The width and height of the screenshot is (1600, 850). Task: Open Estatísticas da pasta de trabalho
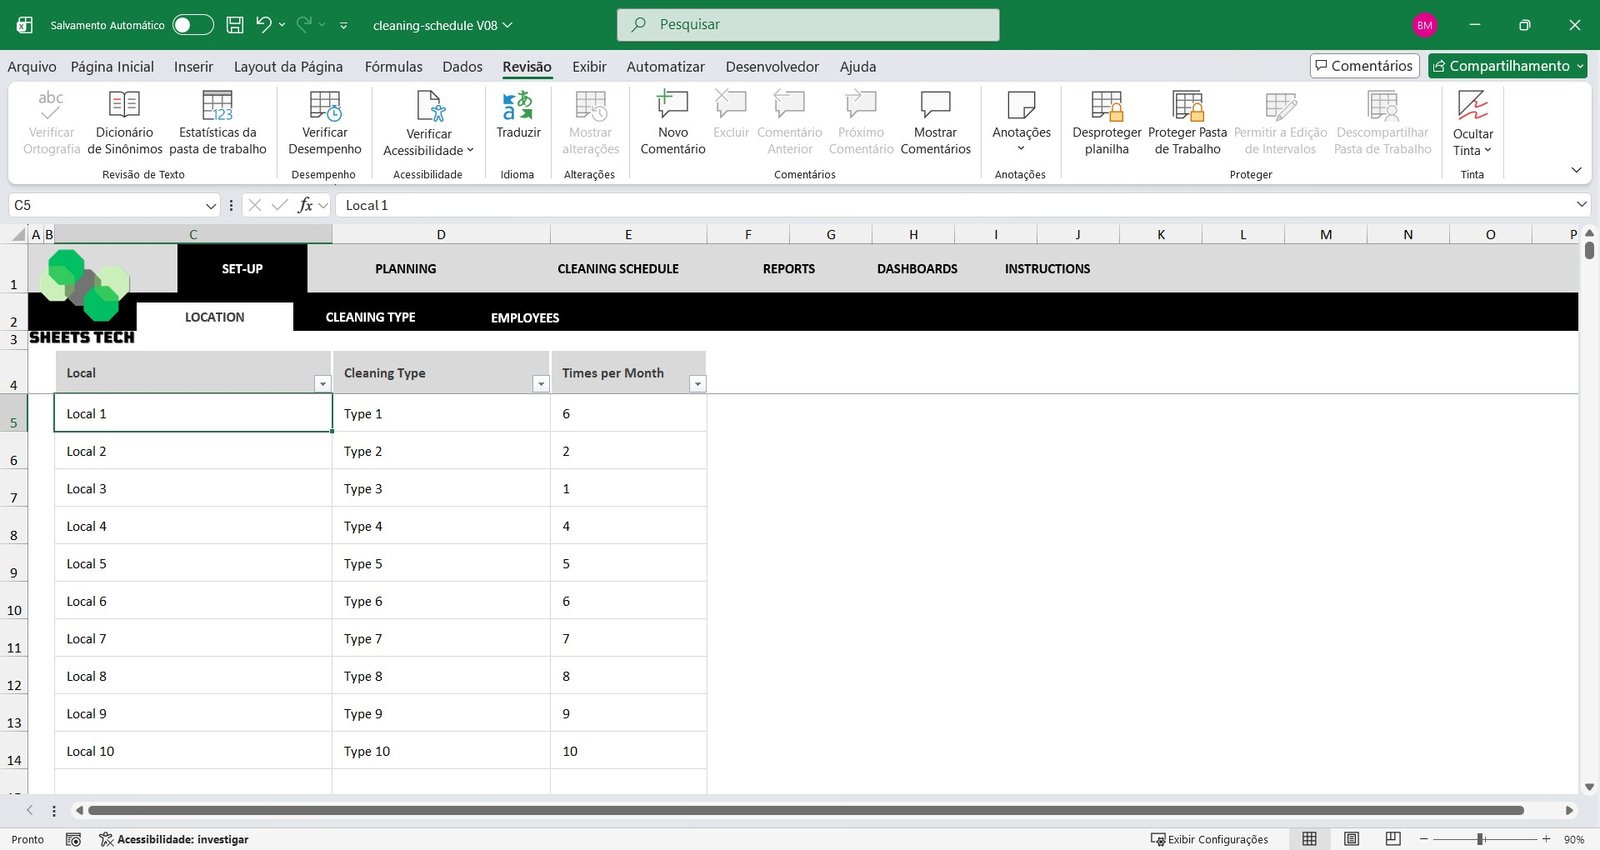coord(217,106)
